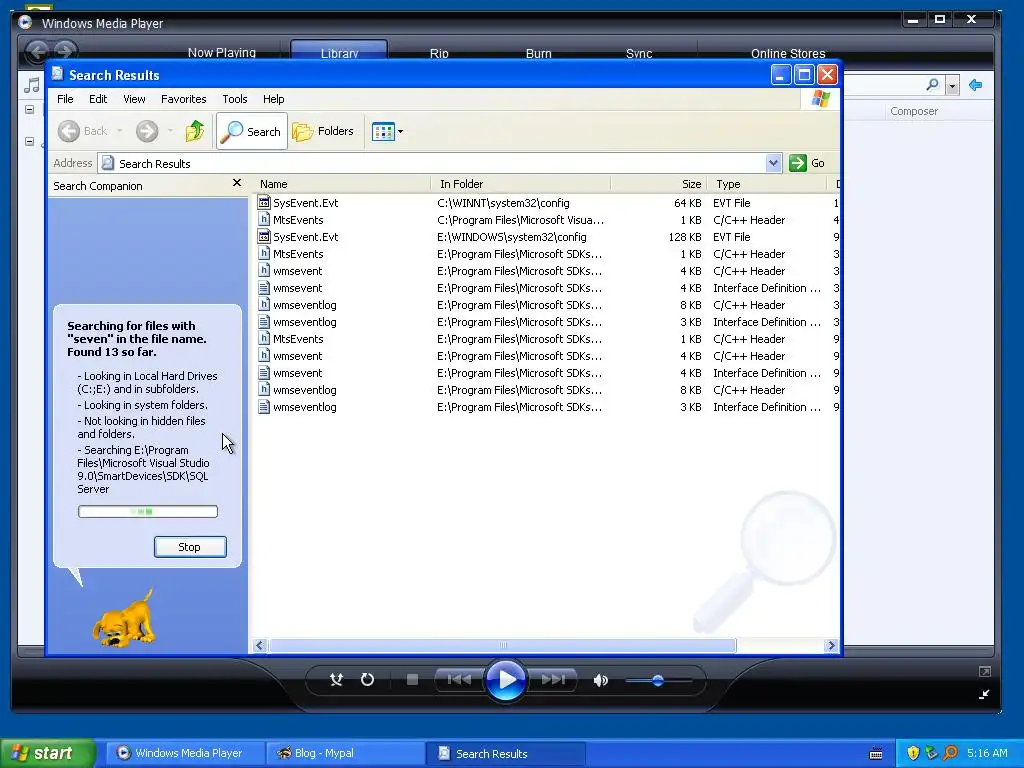This screenshot has width=1024, height=768.
Task: Click the Media Player full-screen view icon
Action: (985, 671)
